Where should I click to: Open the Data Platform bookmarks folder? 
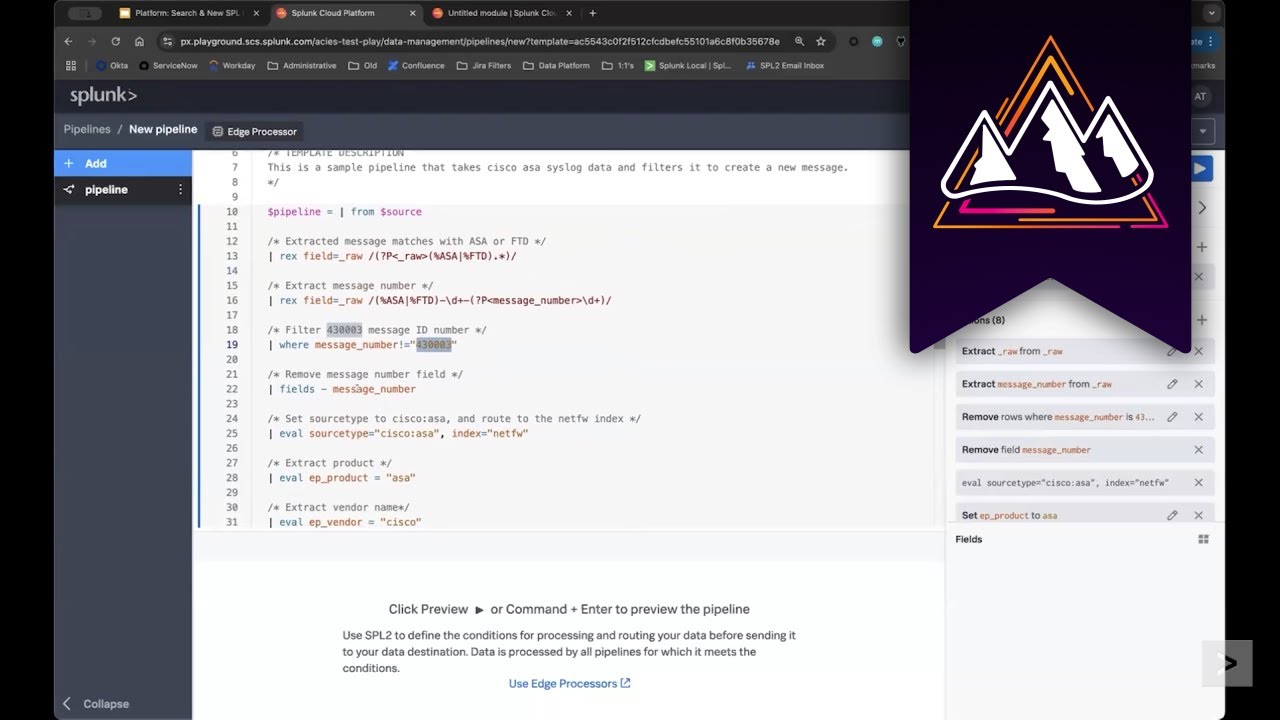coord(556,66)
